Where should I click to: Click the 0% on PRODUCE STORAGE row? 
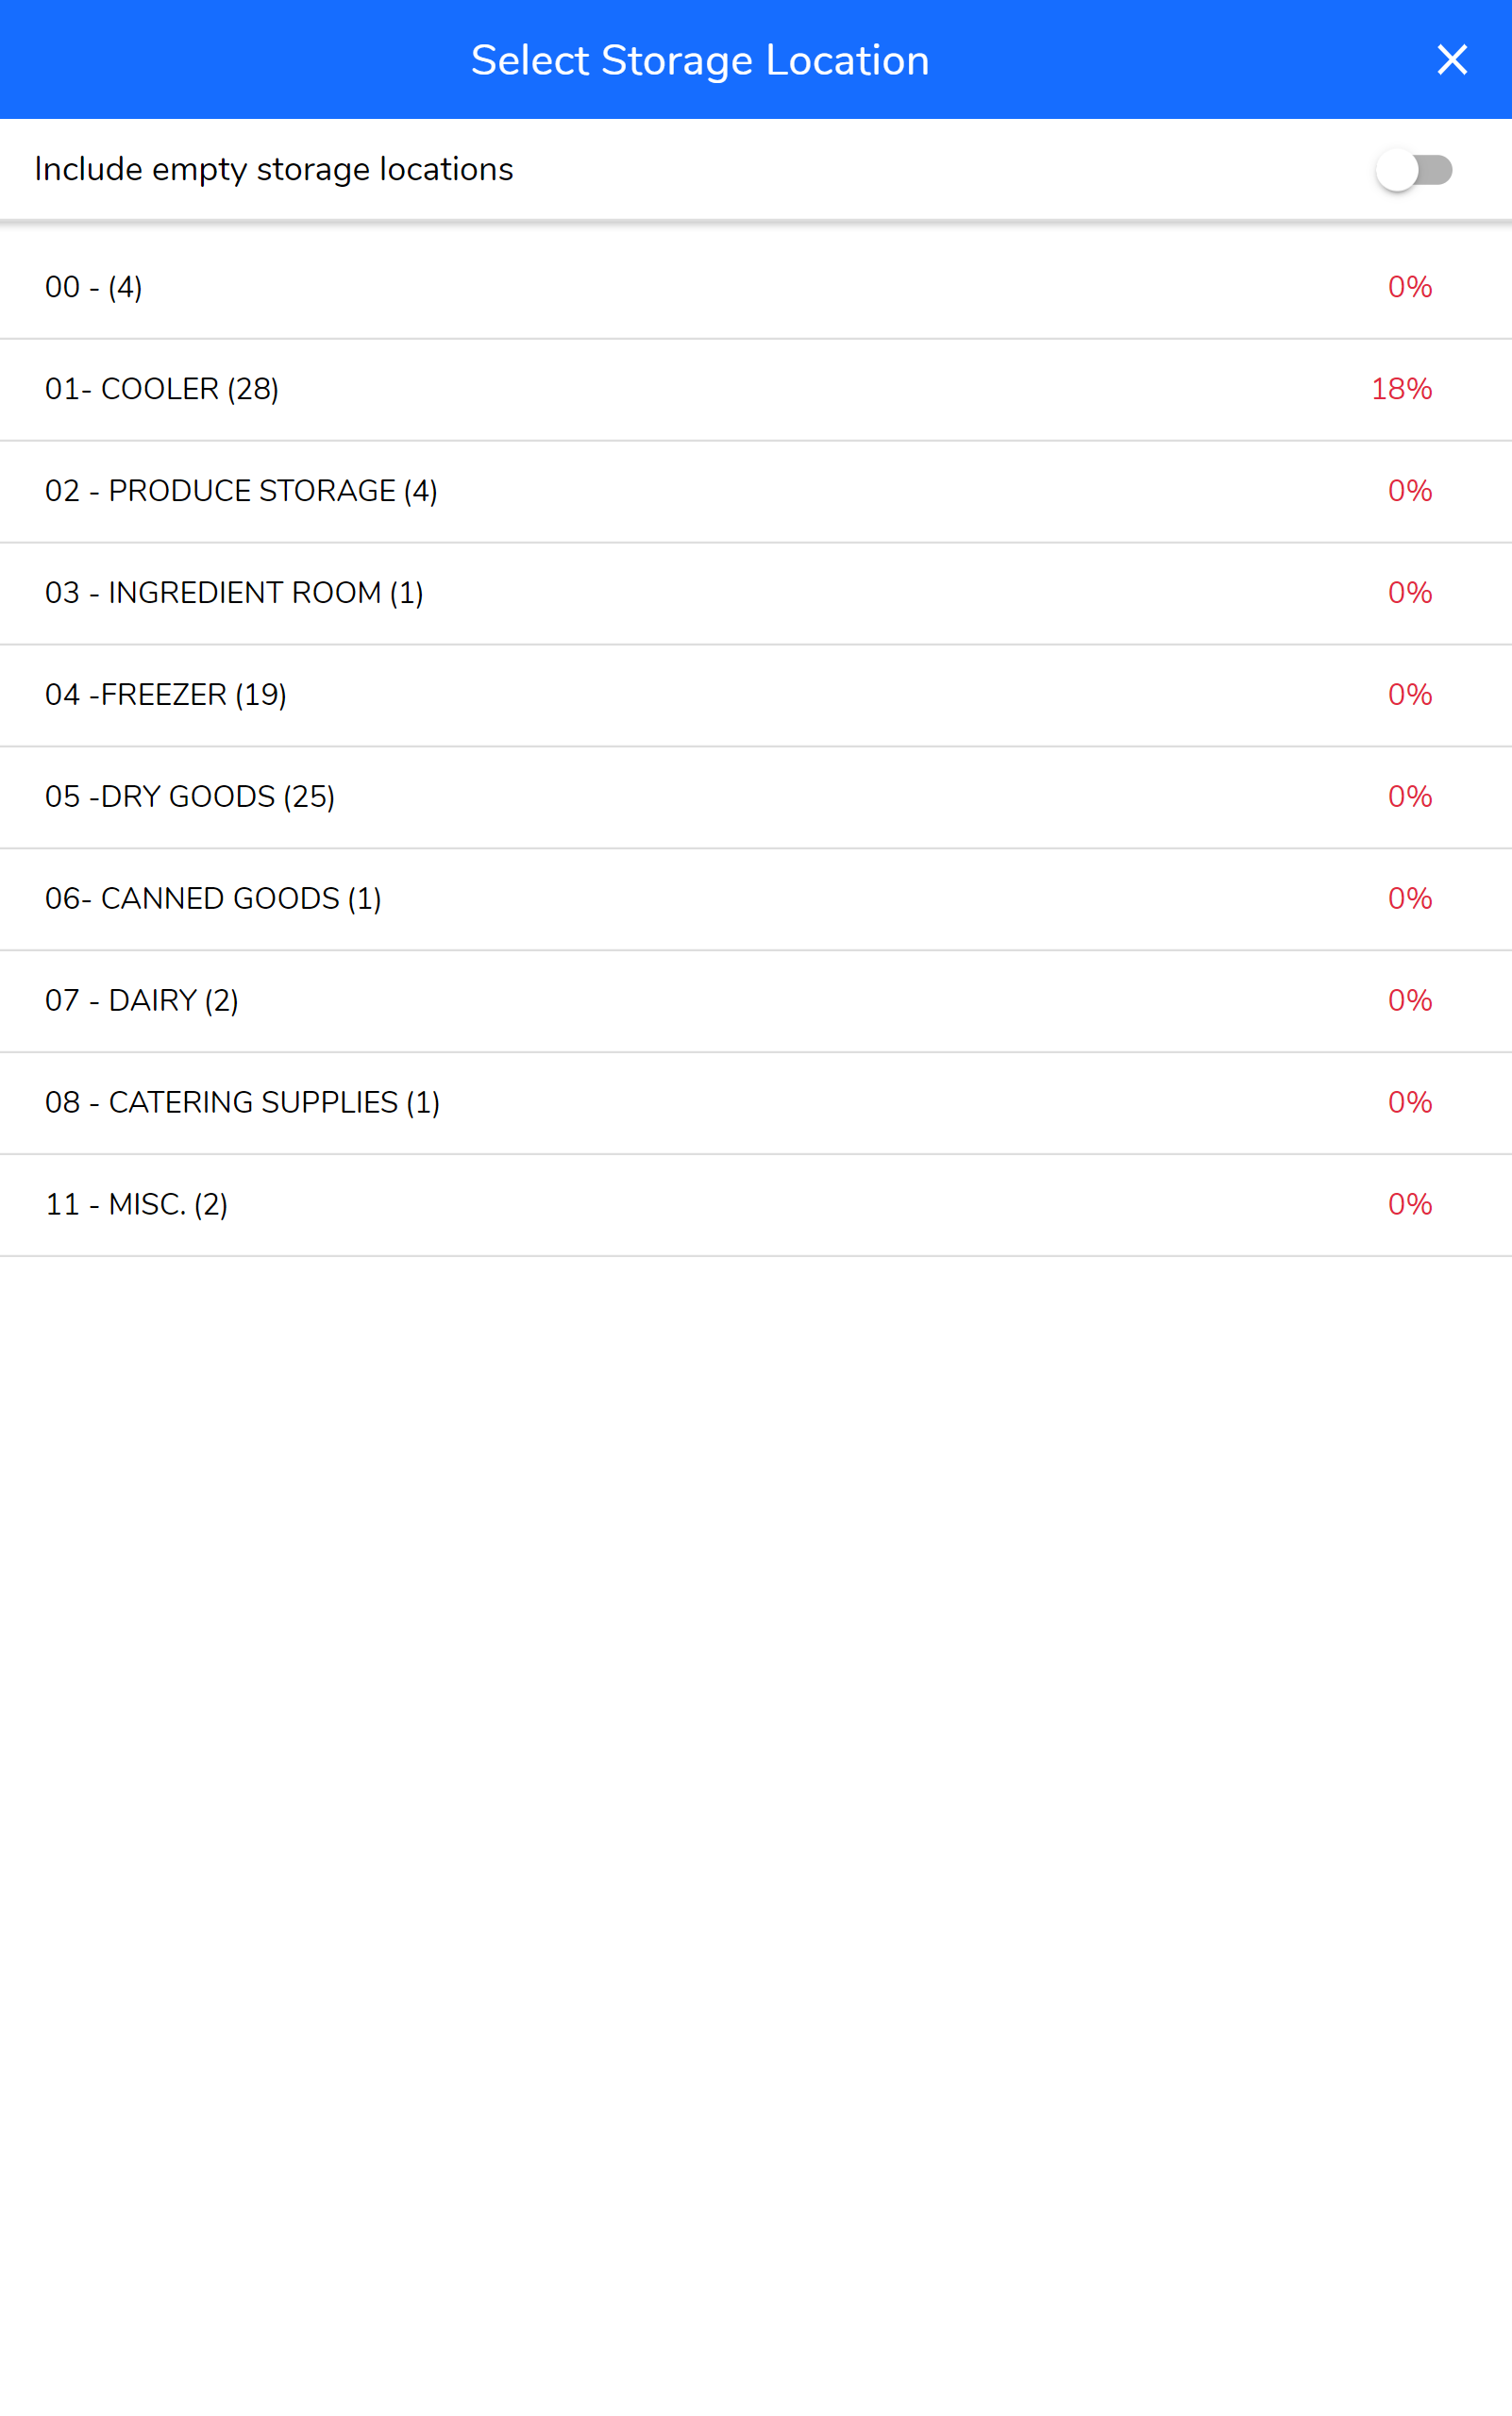point(1409,491)
